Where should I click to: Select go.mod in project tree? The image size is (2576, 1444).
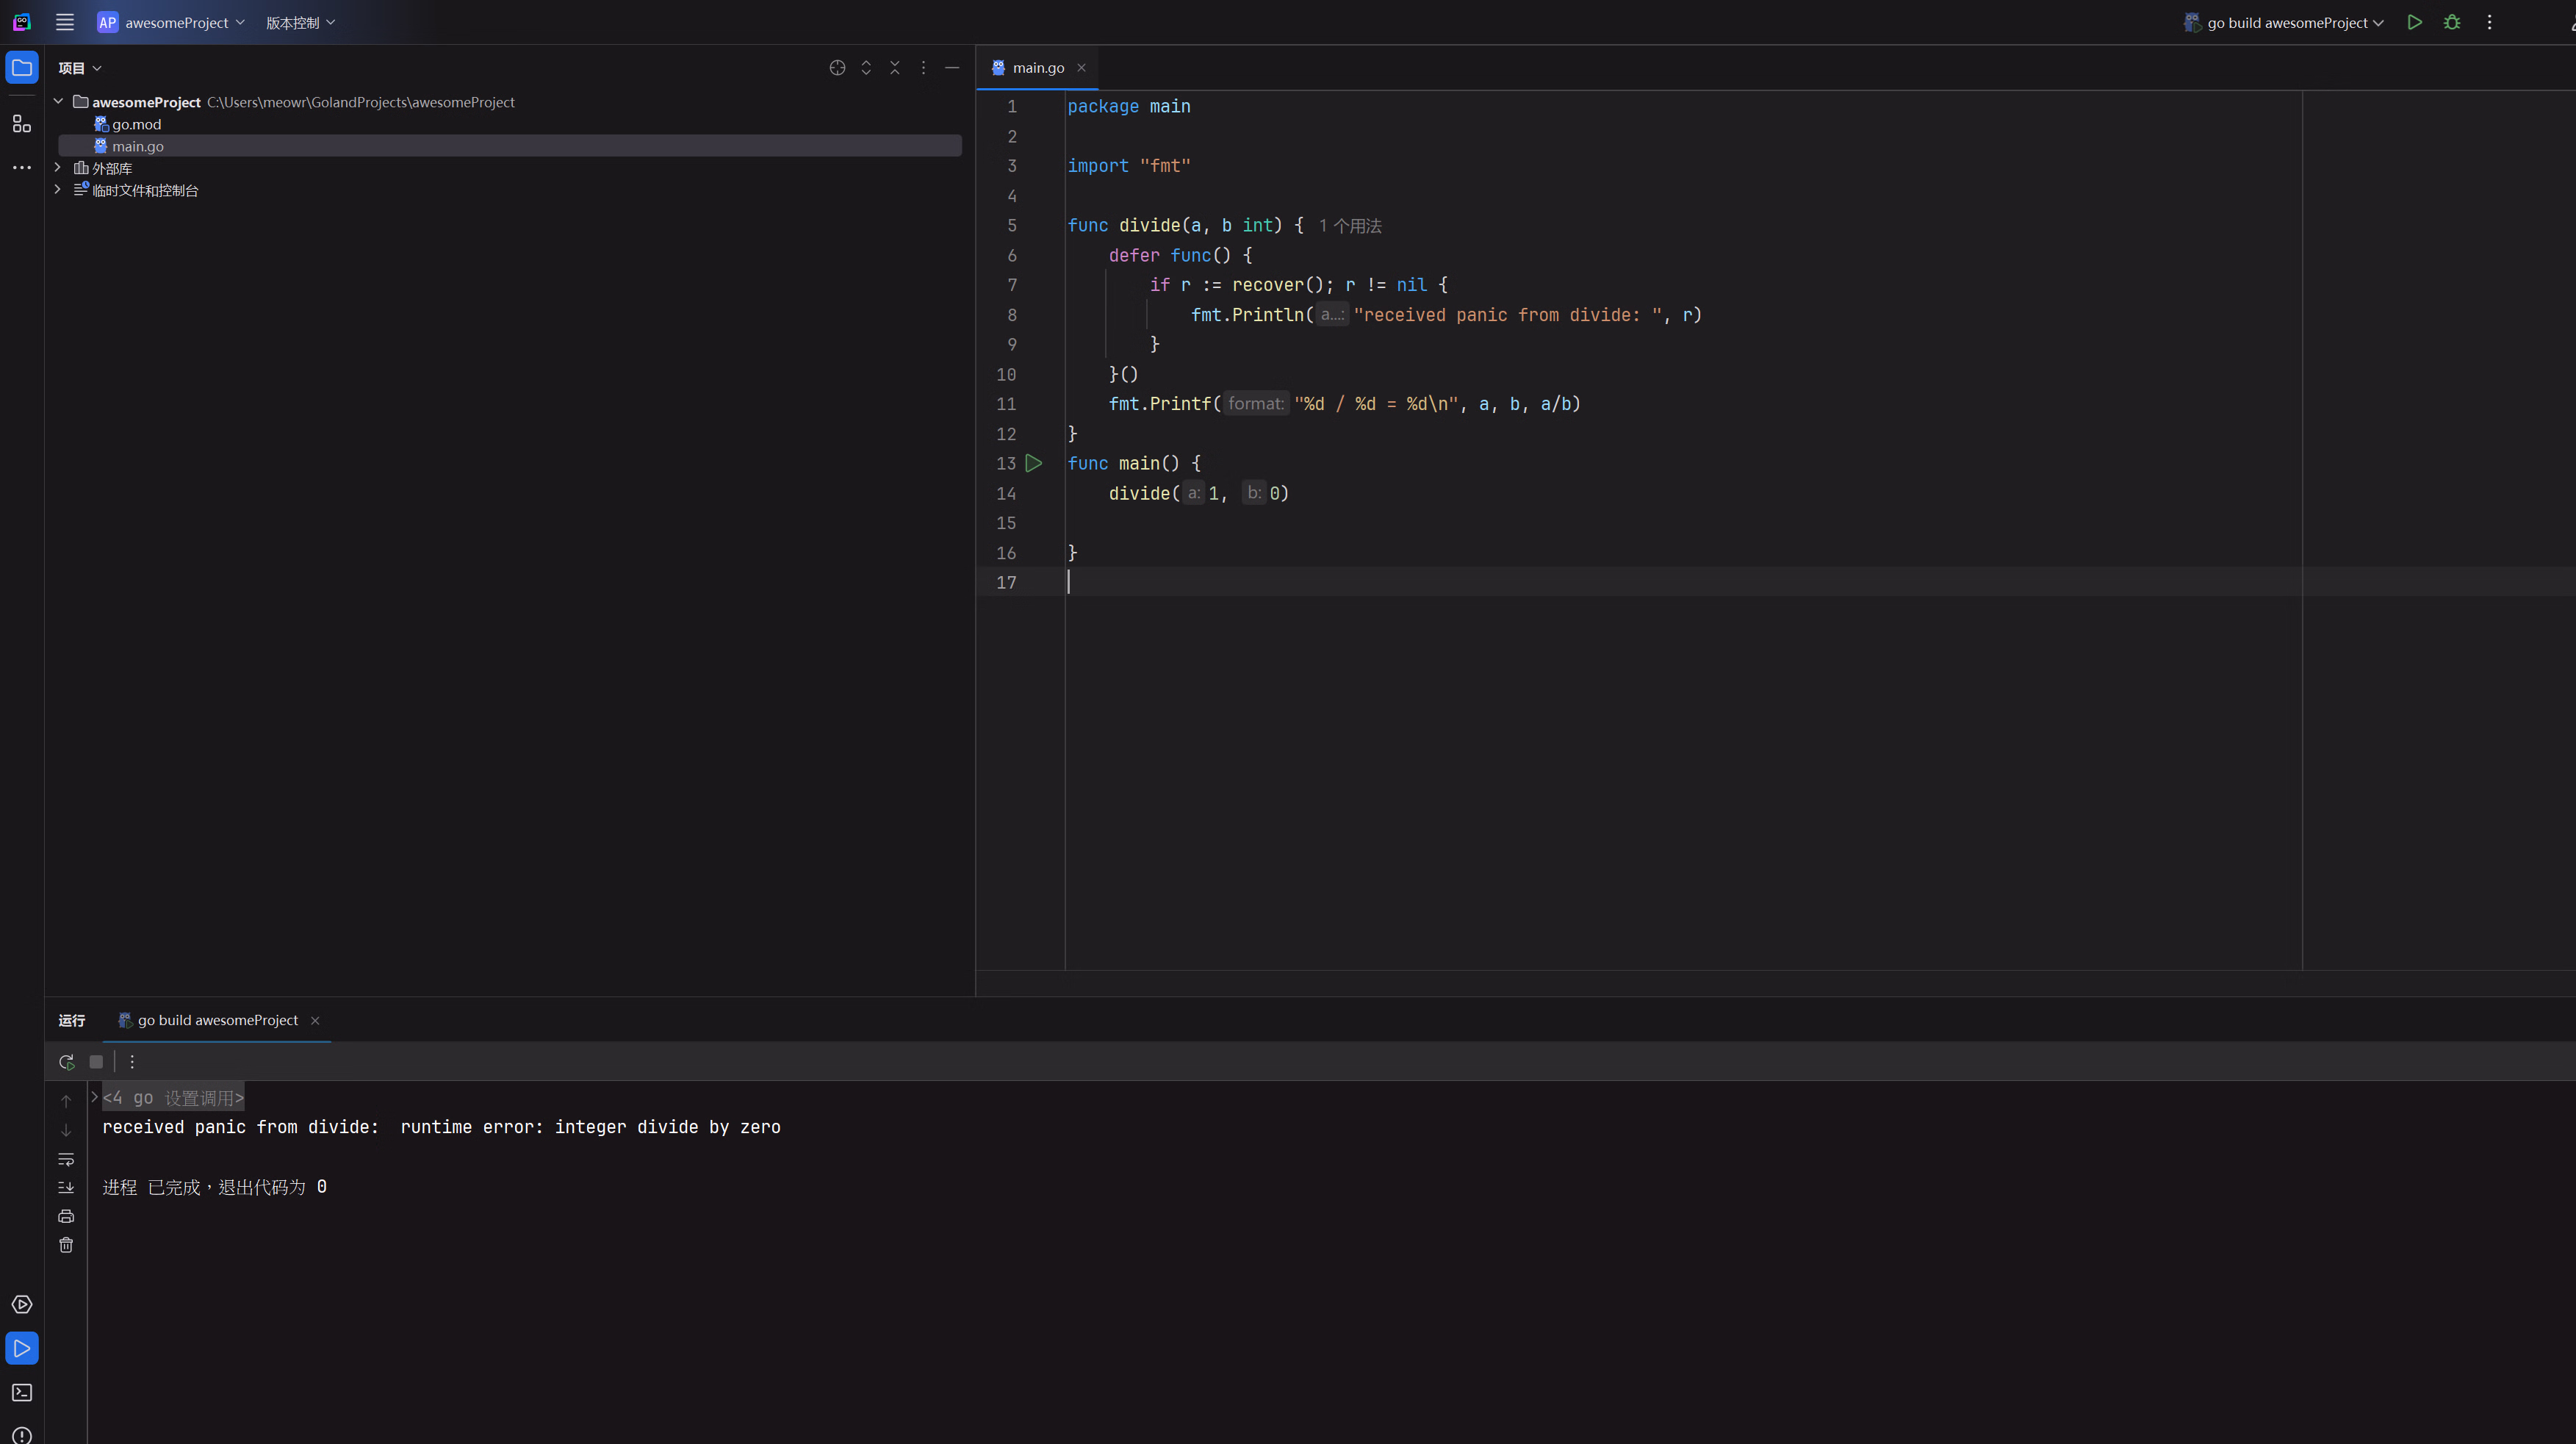(x=136, y=124)
